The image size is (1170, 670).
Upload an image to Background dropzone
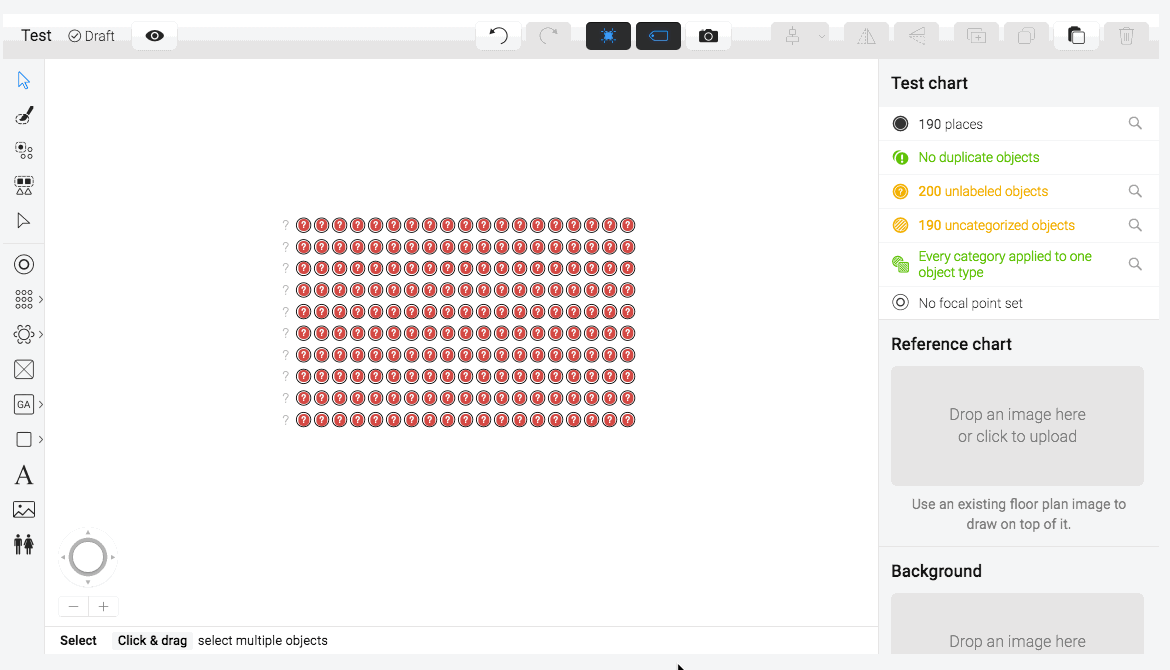click(x=1017, y=624)
